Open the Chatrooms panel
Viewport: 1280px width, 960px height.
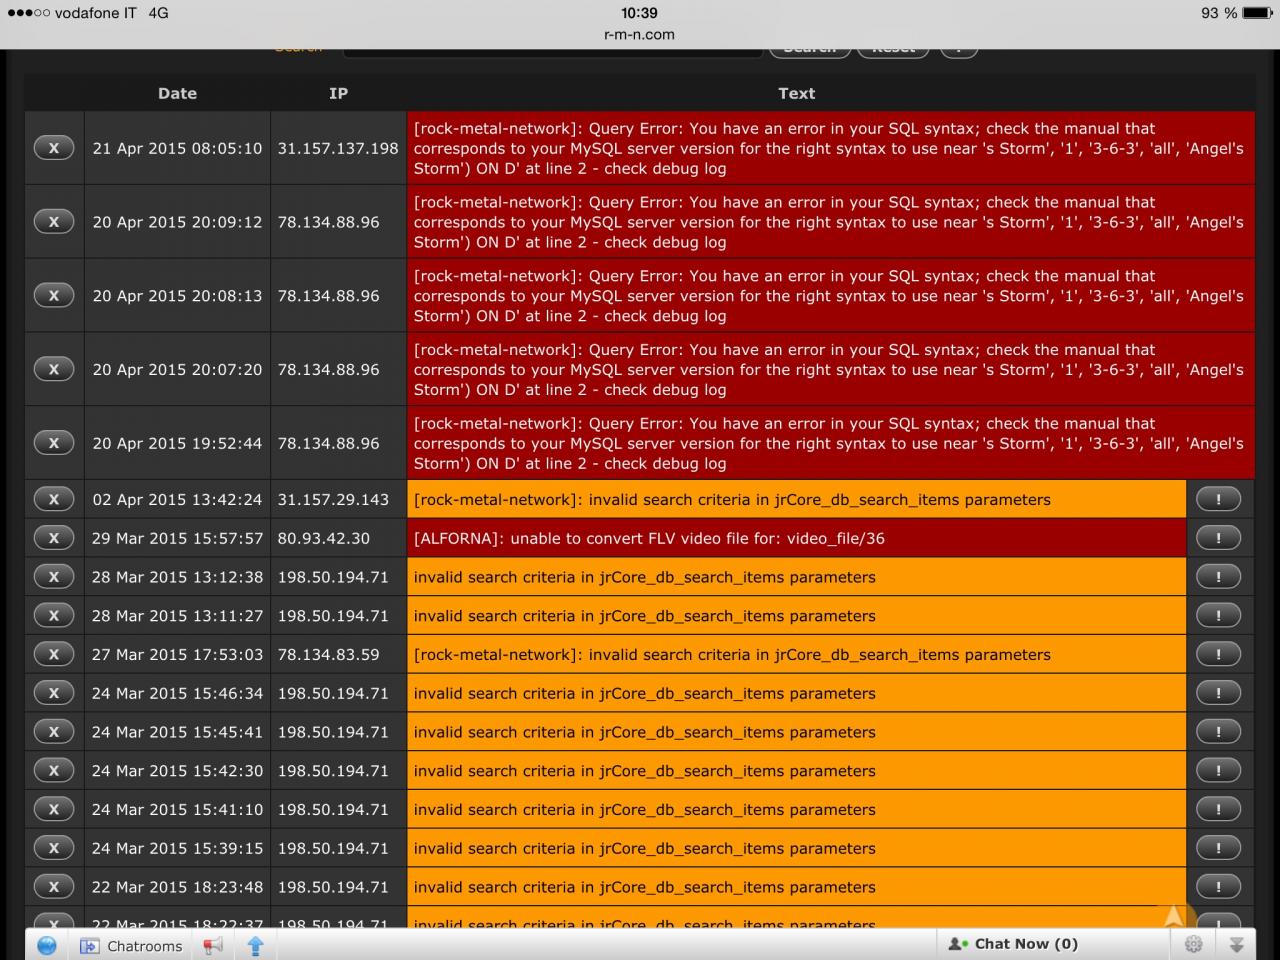pos(131,946)
